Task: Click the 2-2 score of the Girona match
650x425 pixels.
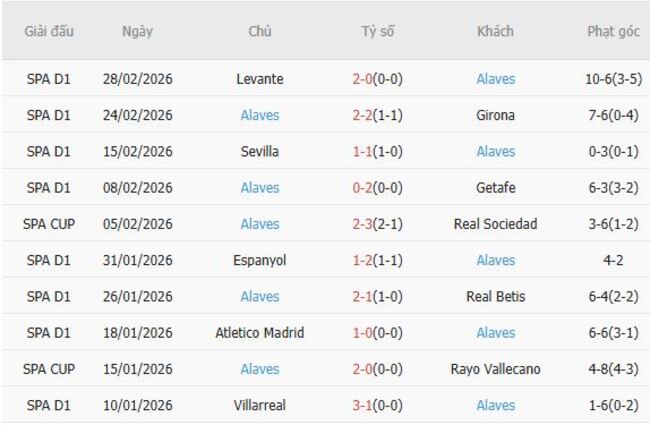Action: 378,115
